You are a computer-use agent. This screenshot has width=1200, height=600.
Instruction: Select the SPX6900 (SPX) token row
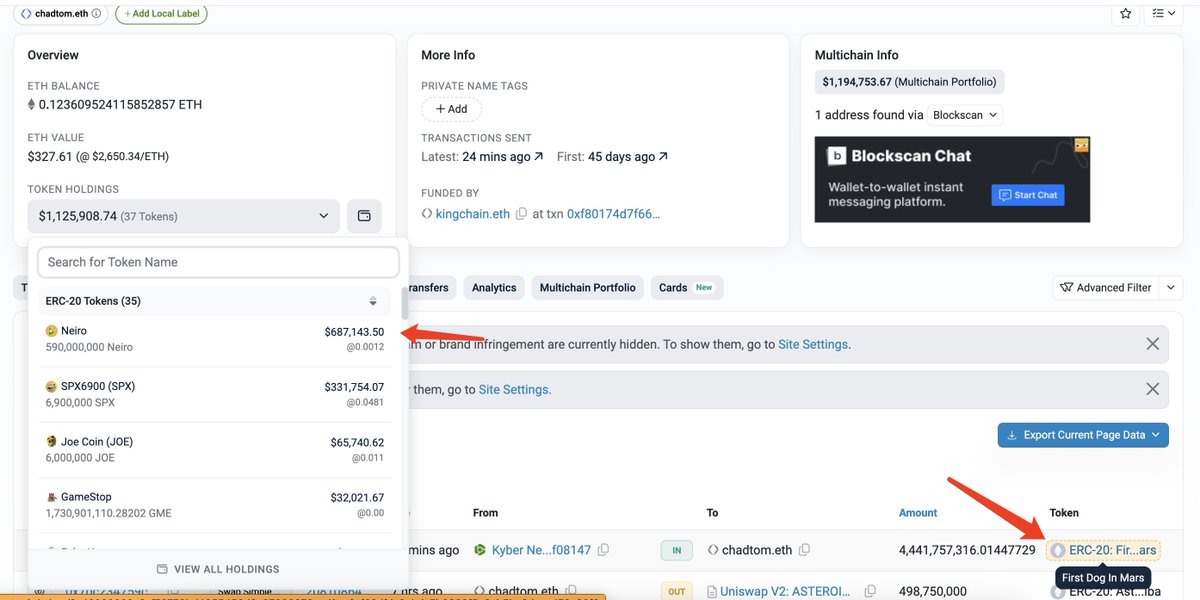(x=214, y=394)
